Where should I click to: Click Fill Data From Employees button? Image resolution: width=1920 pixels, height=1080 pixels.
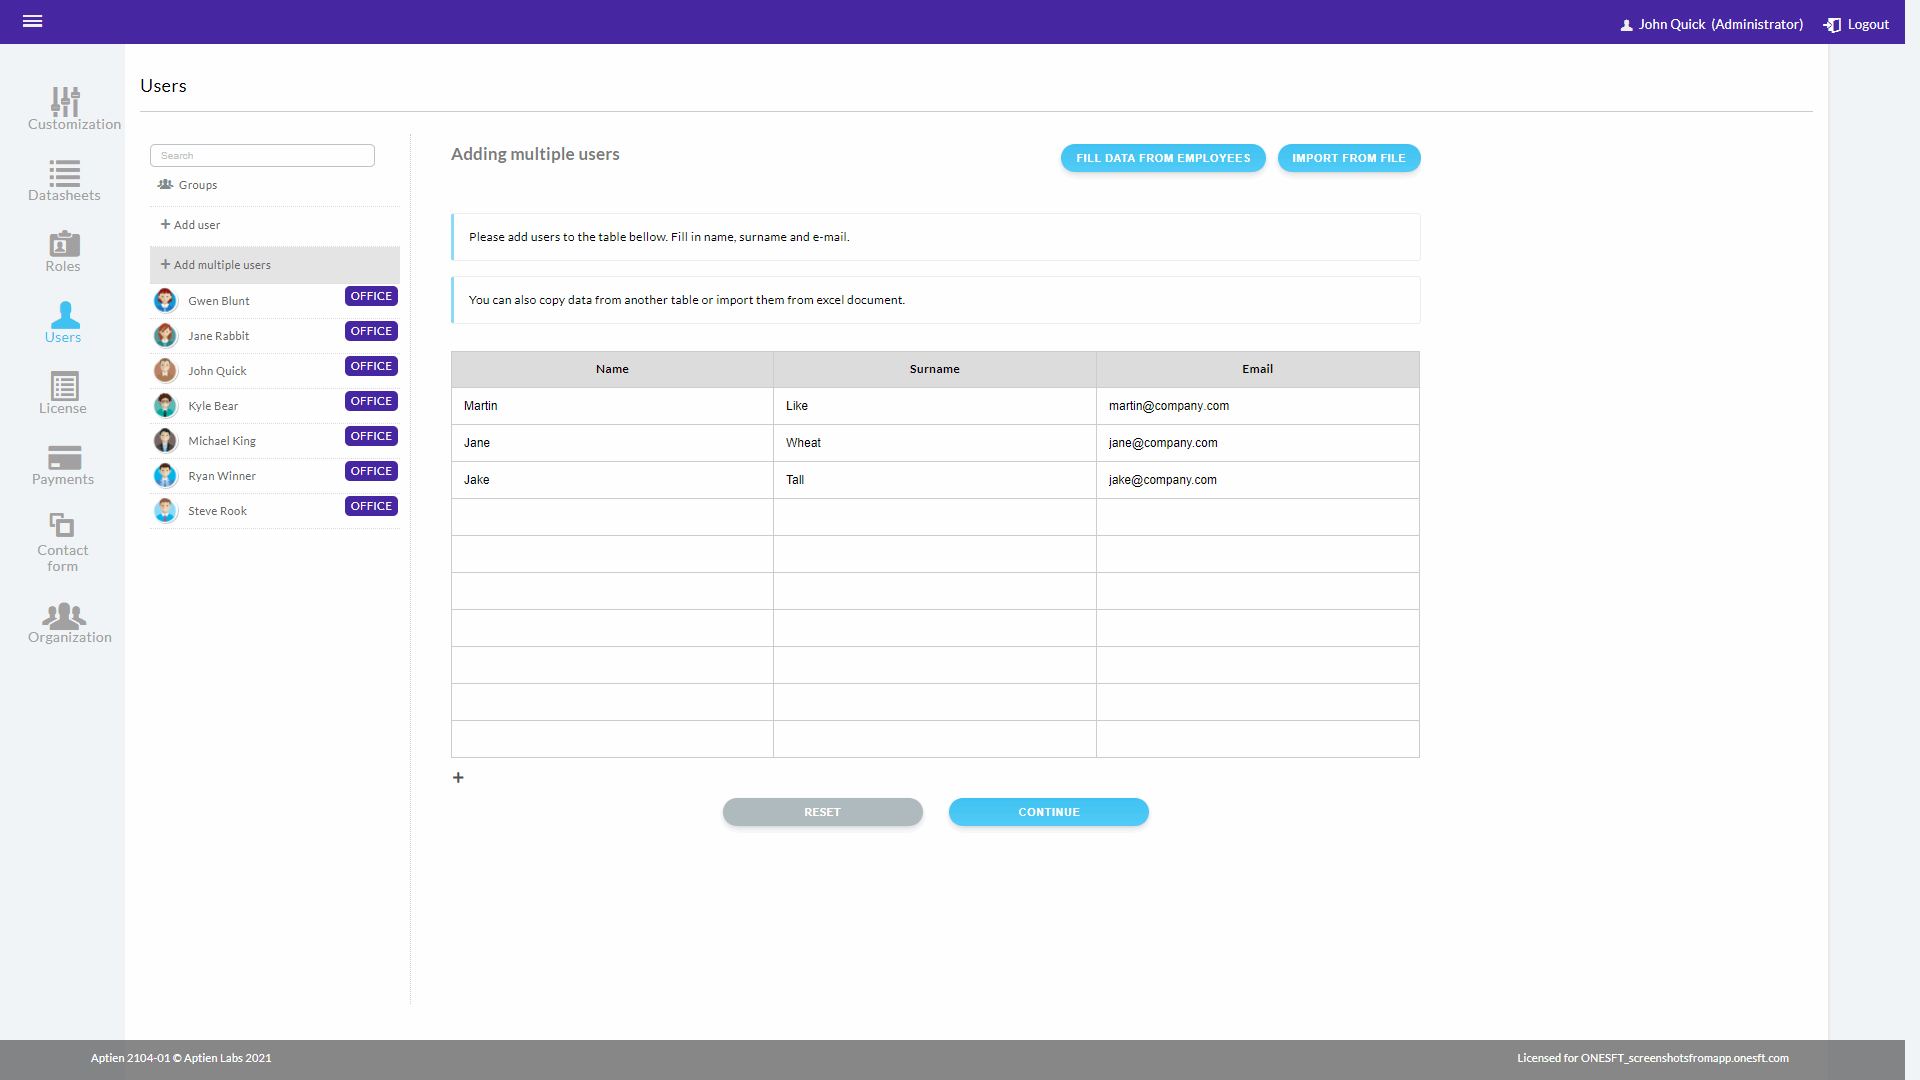(1162, 158)
